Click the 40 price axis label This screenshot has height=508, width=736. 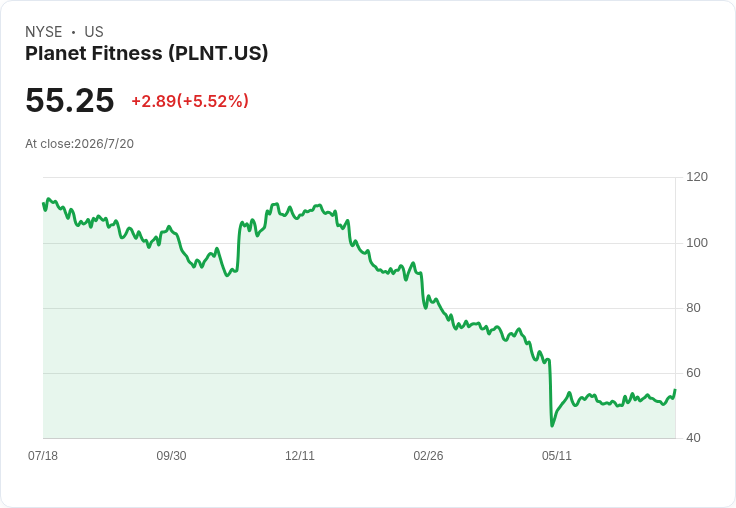pyautogui.click(x=693, y=438)
